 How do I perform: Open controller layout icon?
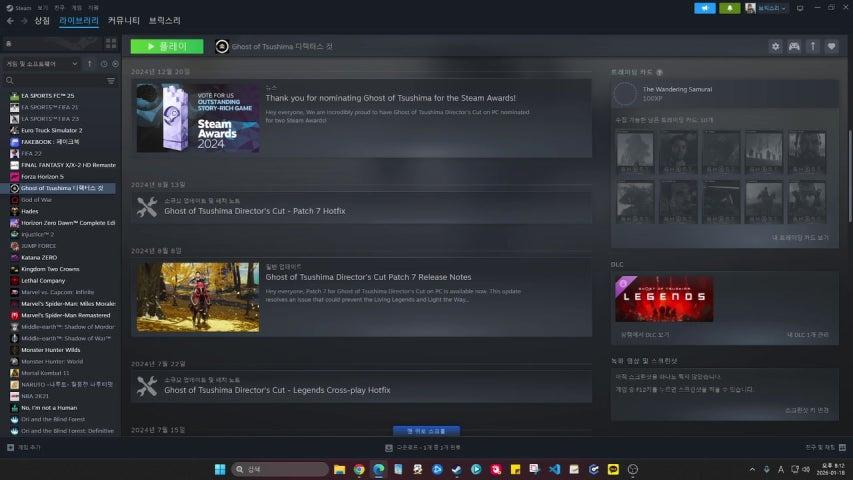794,47
